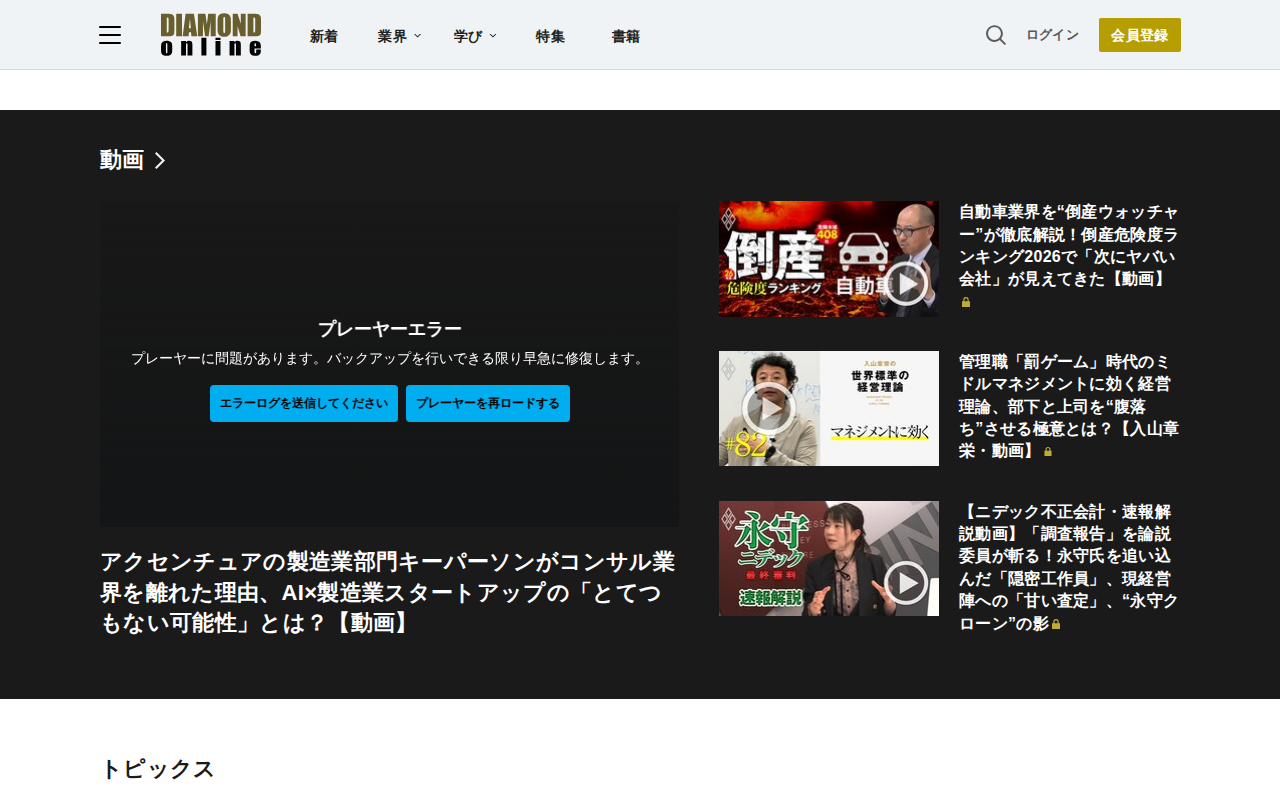Open the アクセンチュアの製造業部門 article headline
The height and width of the screenshot is (800, 1280).
[388, 592]
